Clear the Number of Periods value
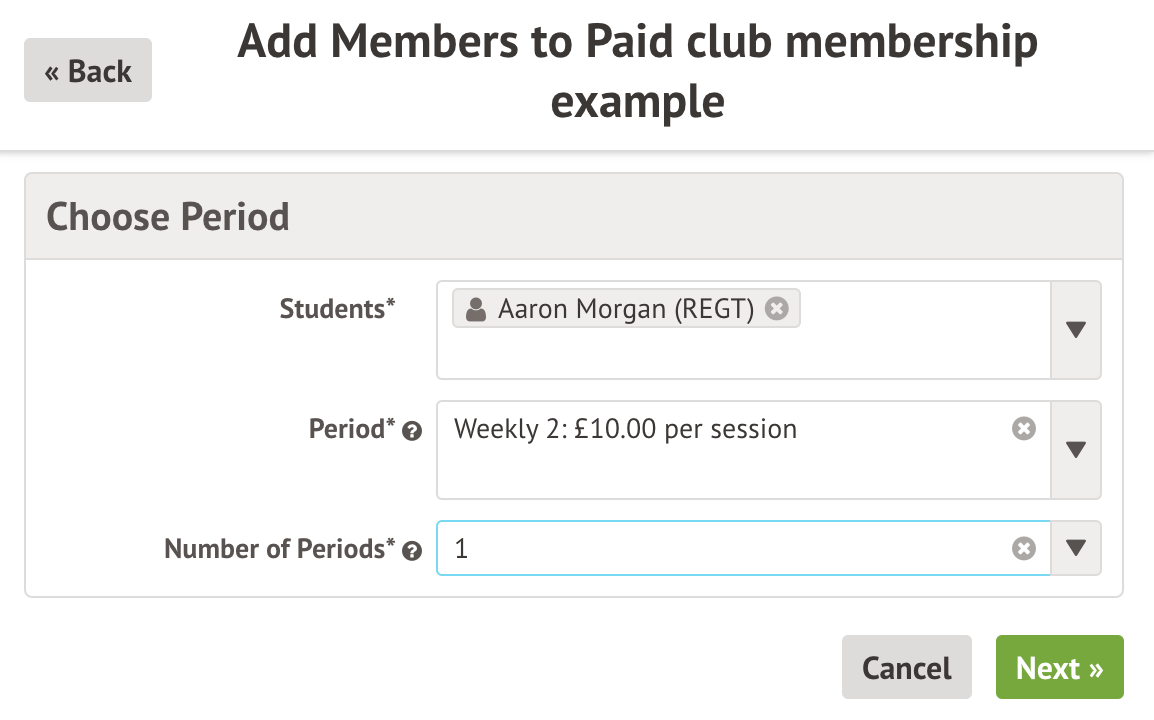Image resolution: width=1154 pixels, height=720 pixels. 1023,548
